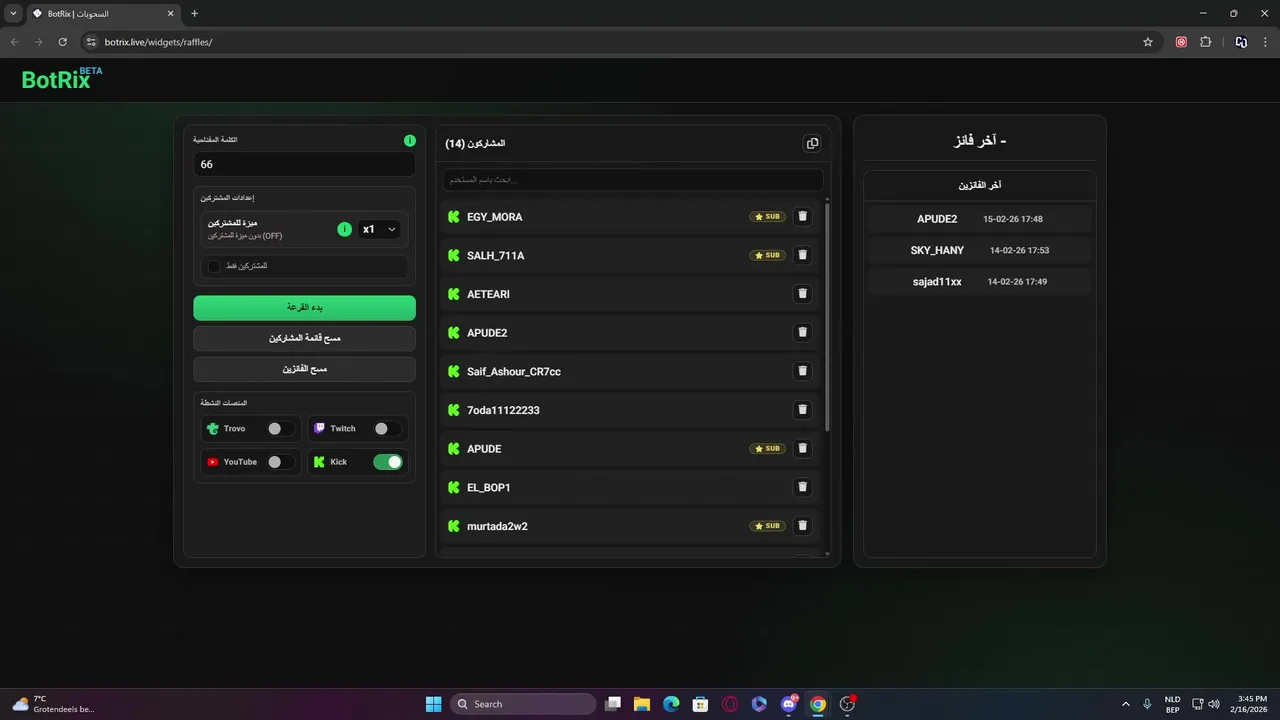Click the participants list scrollbar
1280x720 pixels.
[827, 315]
